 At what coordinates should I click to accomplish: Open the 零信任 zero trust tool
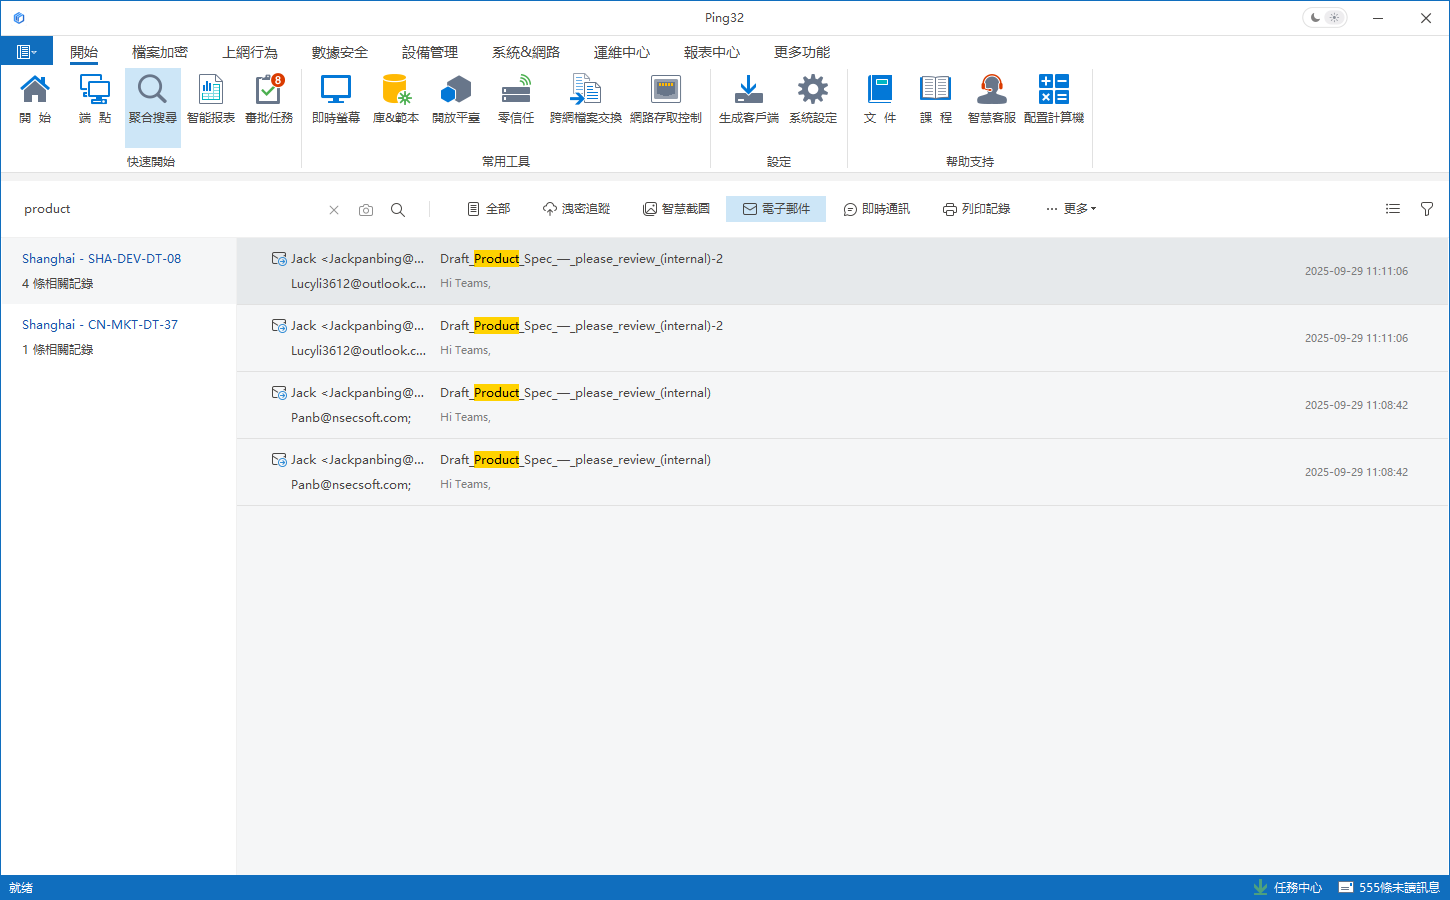pyautogui.click(x=515, y=99)
